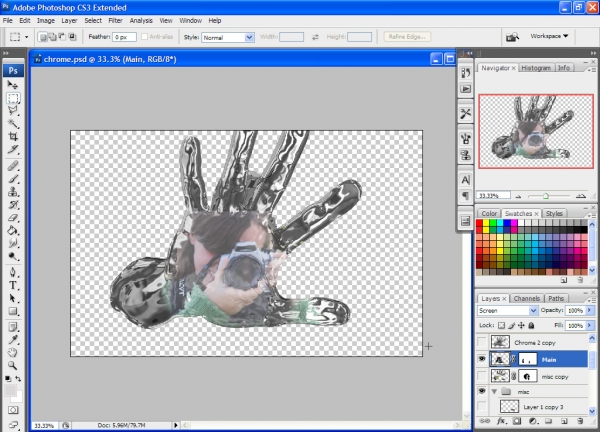Add layer style with fx icon
600x432 pixels.
coord(501,421)
